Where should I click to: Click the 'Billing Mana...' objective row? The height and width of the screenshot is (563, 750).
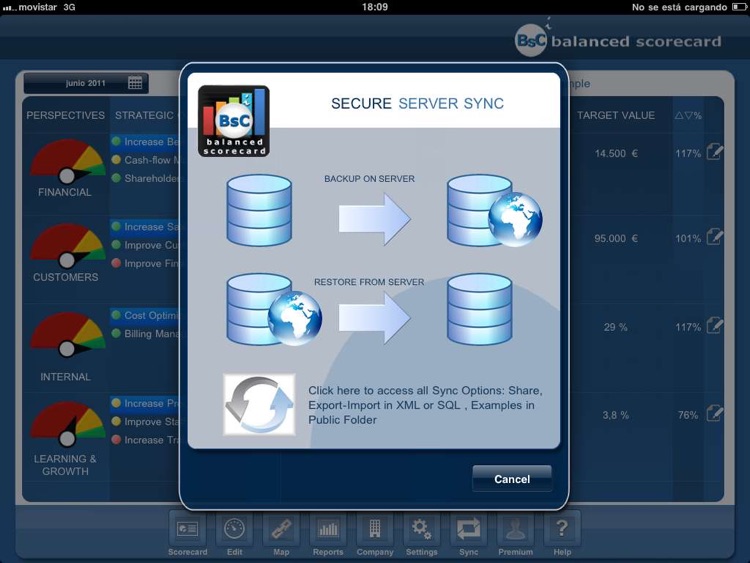[145, 333]
